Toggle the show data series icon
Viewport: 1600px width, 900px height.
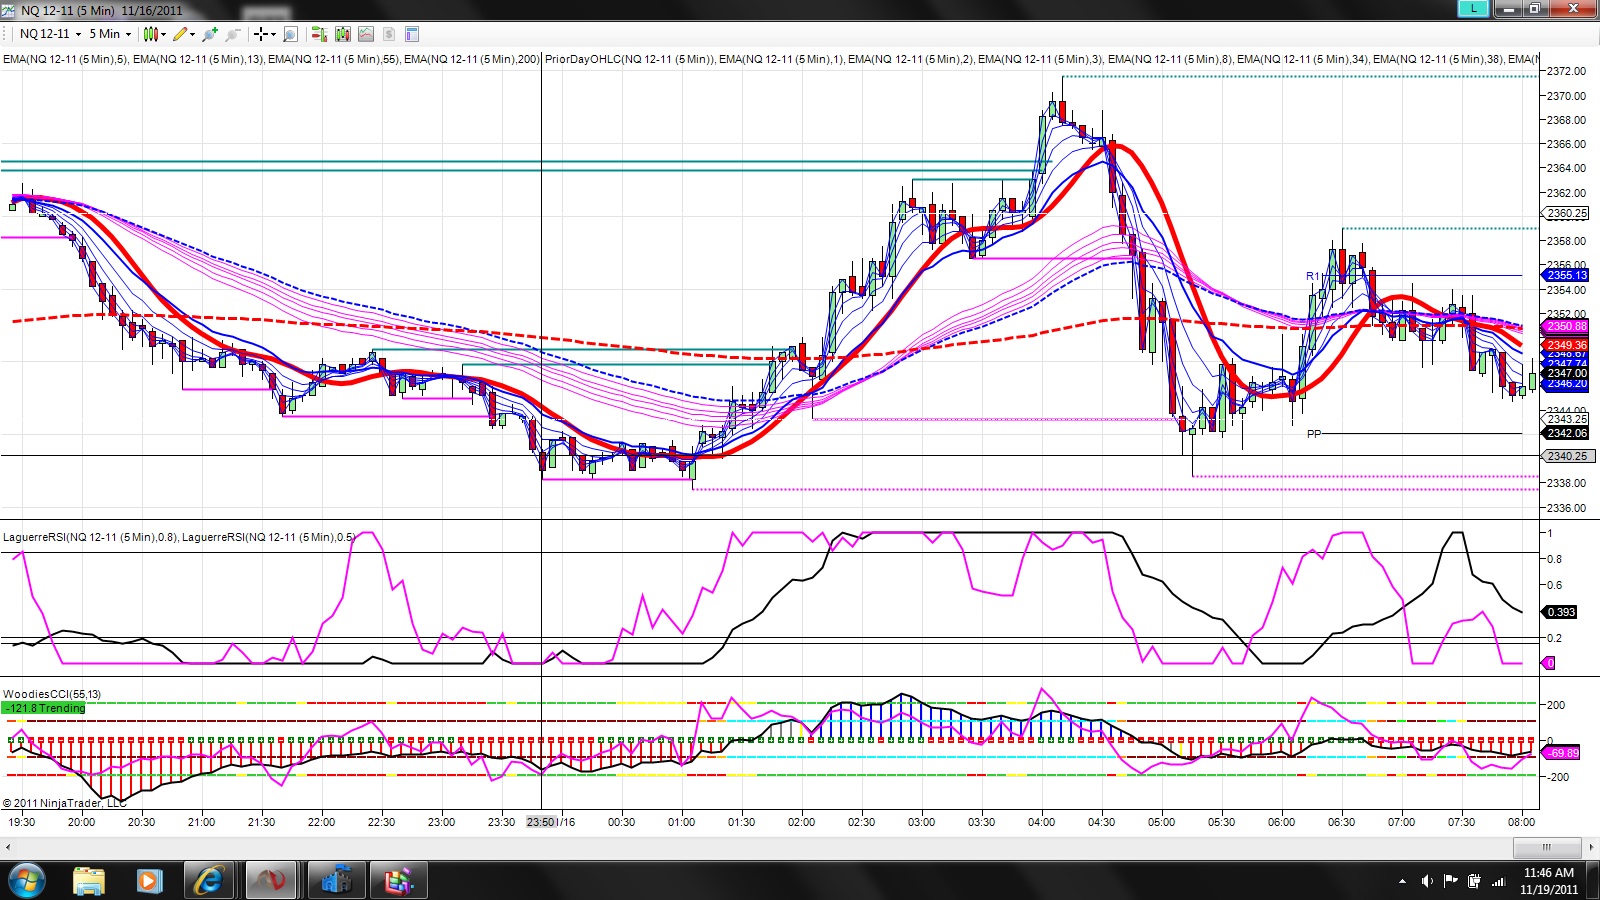(x=343, y=34)
